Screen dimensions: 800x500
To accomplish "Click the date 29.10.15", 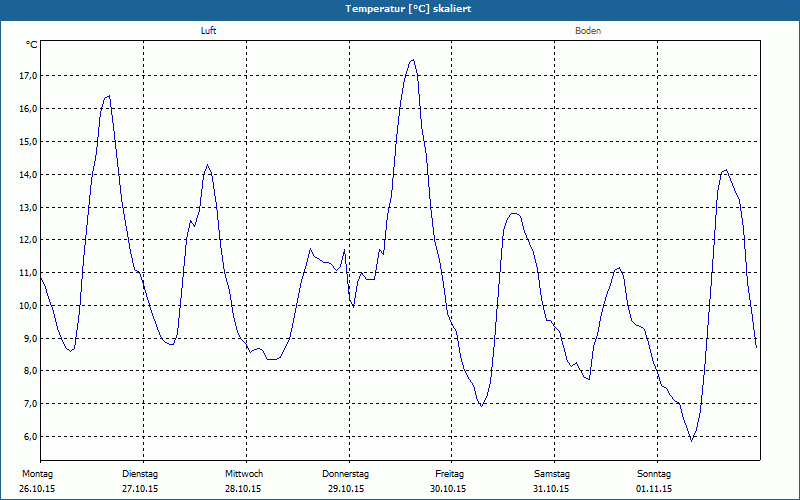I will click(346, 489).
